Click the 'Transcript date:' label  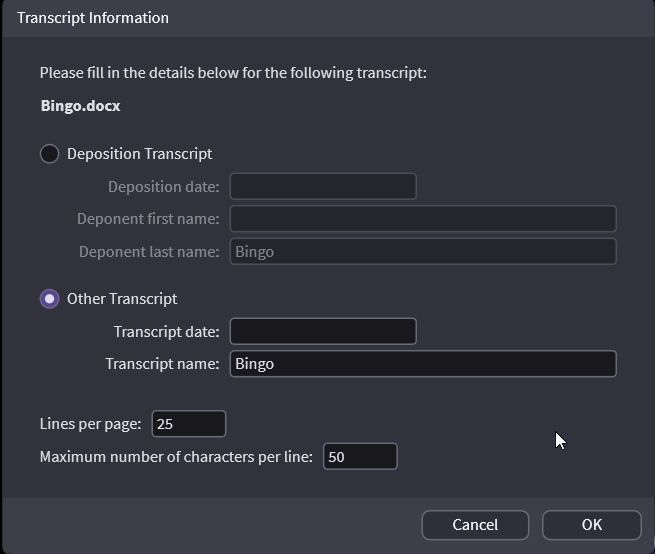click(x=166, y=331)
